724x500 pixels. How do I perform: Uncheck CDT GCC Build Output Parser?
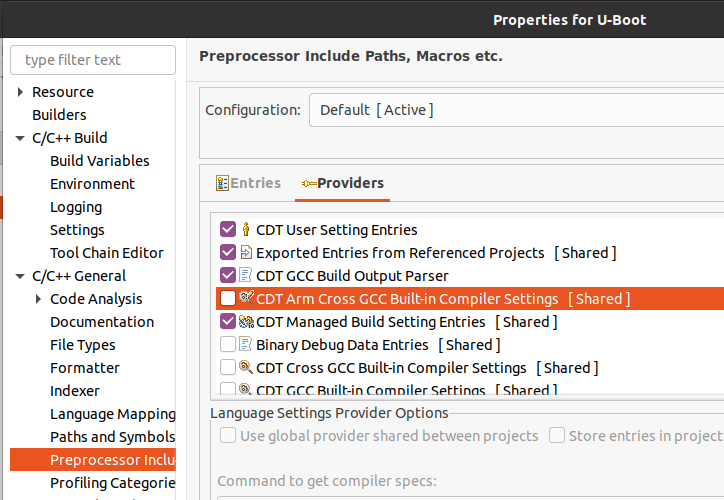click(x=228, y=275)
